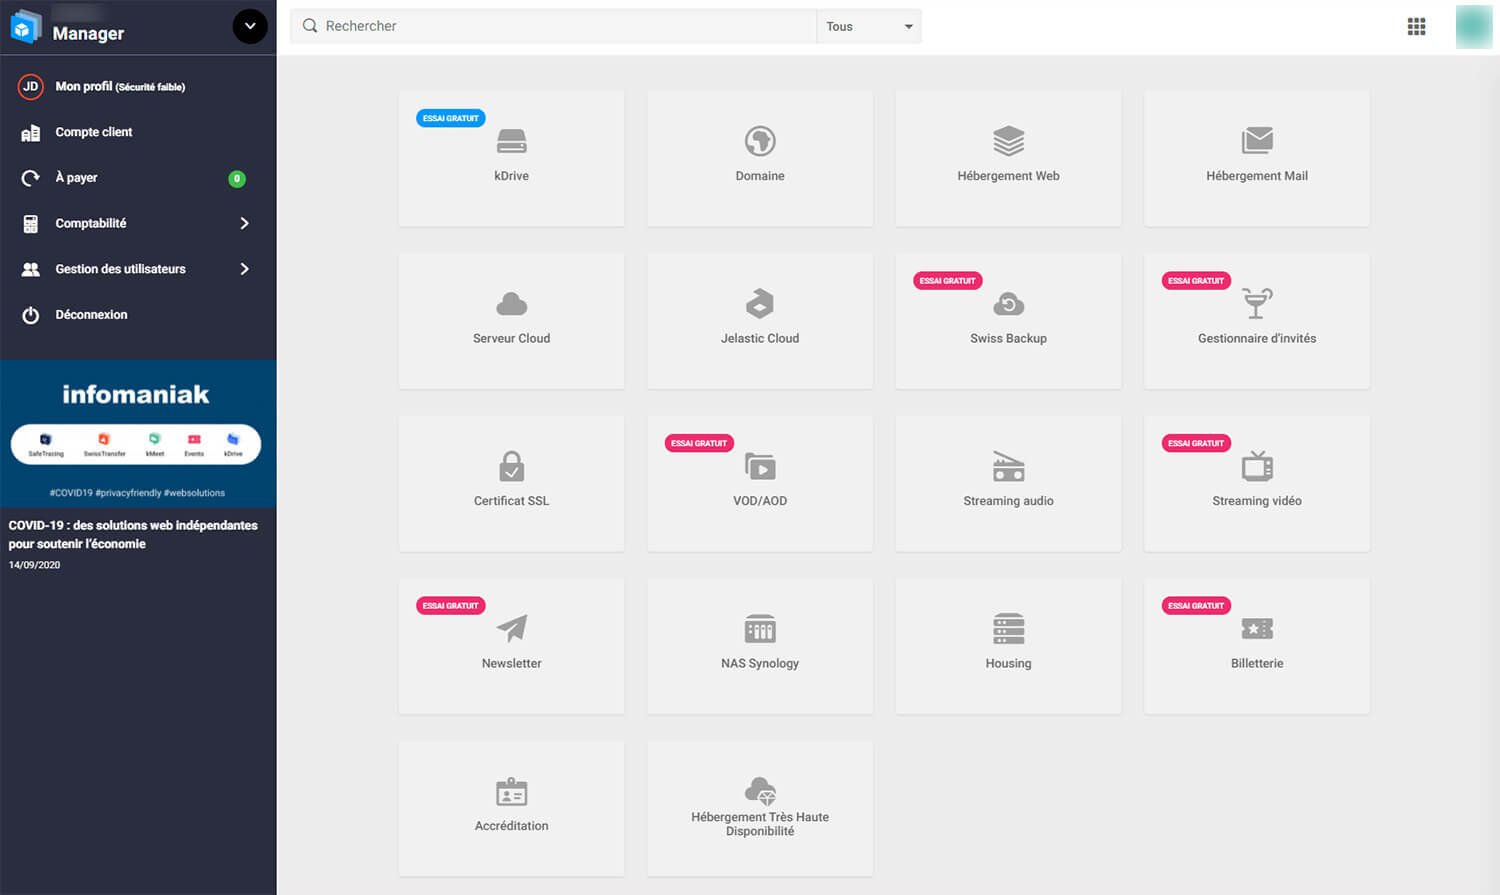Click the Certificat SSL padlock icon
Image resolution: width=1500 pixels, height=895 pixels.
511,466
